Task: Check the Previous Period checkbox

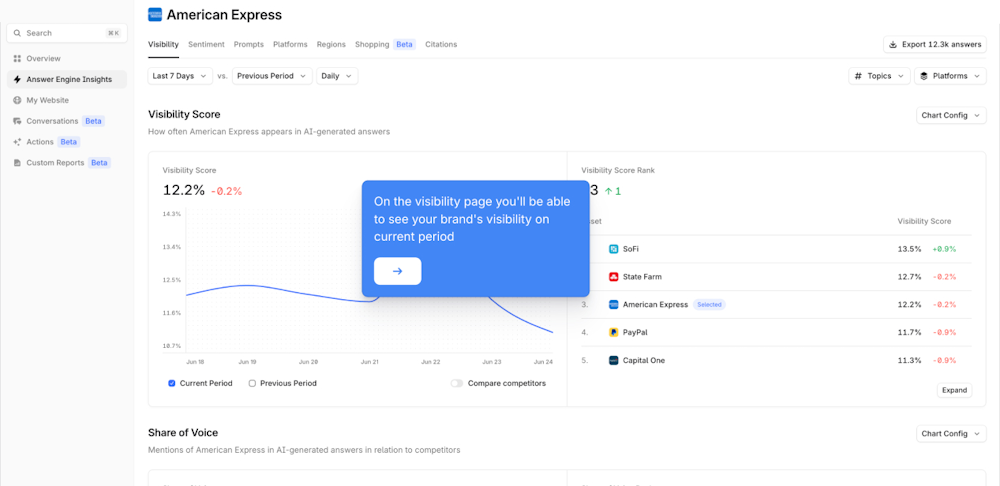Action: click(x=252, y=383)
